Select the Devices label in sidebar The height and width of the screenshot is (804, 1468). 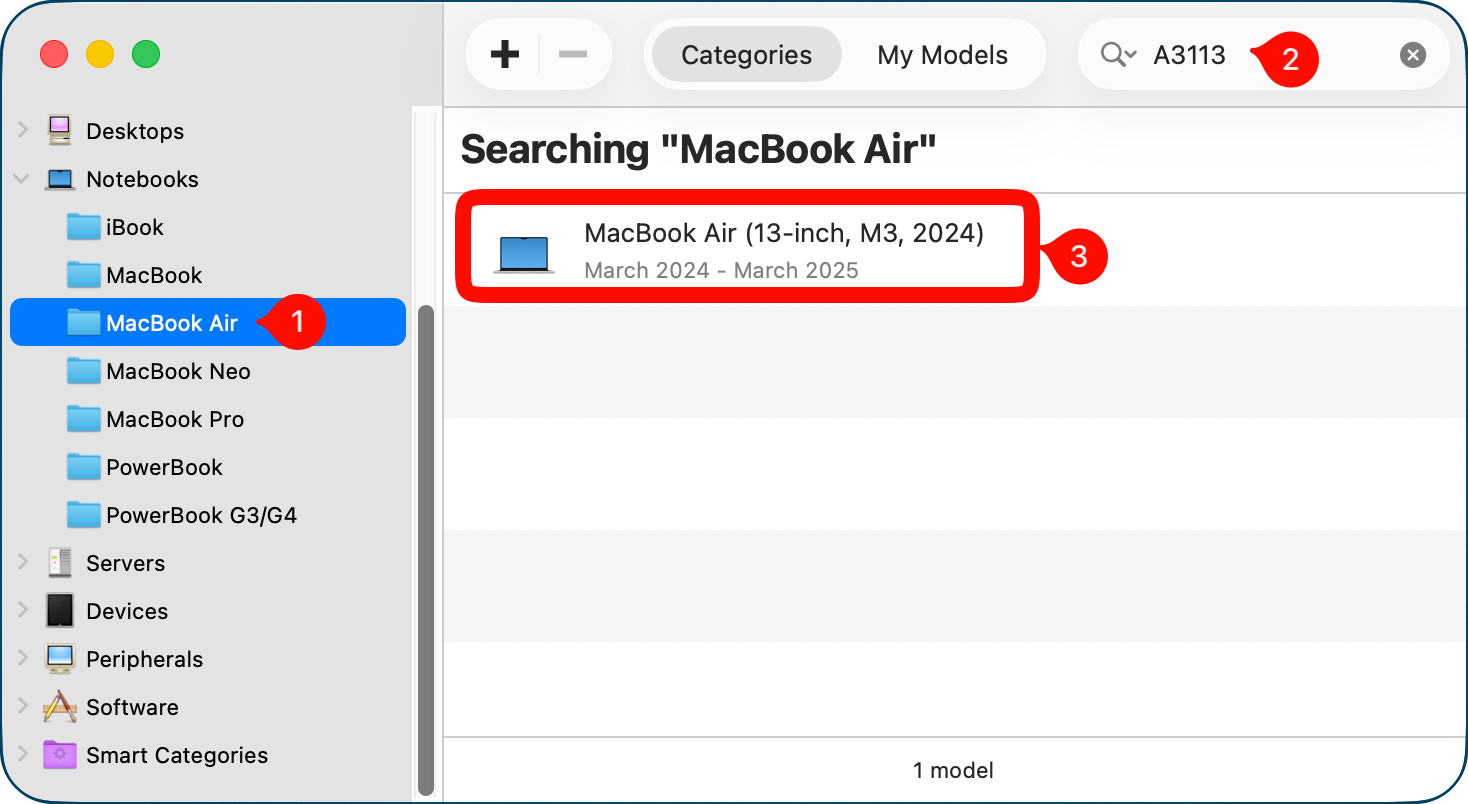[127, 611]
